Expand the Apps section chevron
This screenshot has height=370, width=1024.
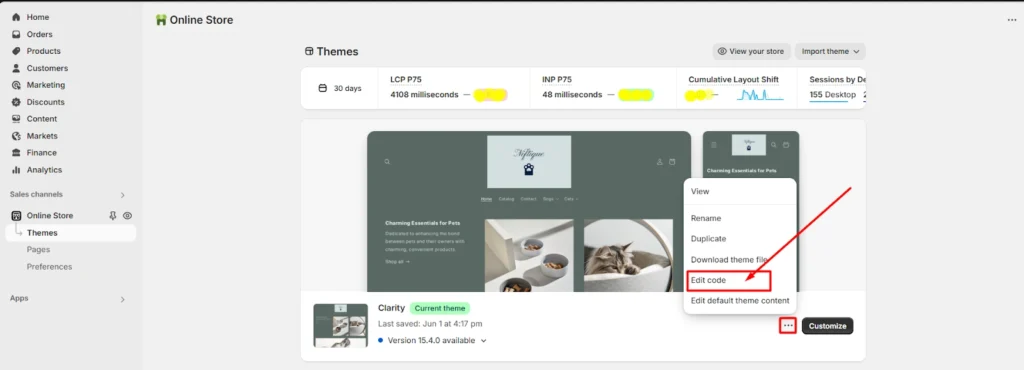coord(122,299)
